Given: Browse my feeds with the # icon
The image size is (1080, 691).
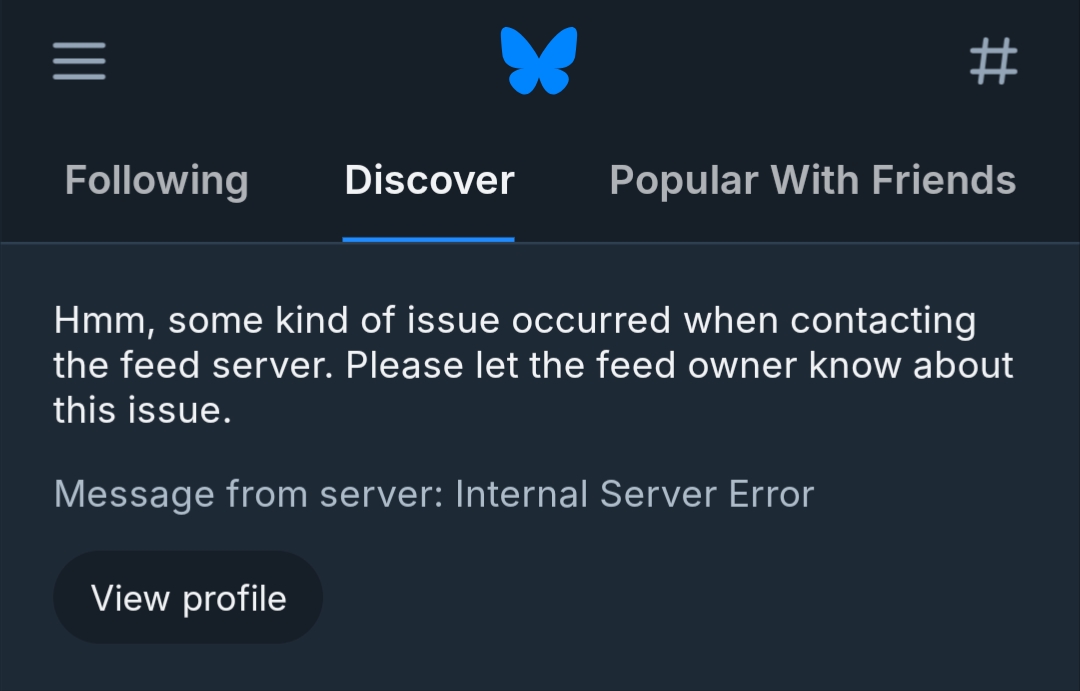Looking at the screenshot, I should click(x=994, y=61).
